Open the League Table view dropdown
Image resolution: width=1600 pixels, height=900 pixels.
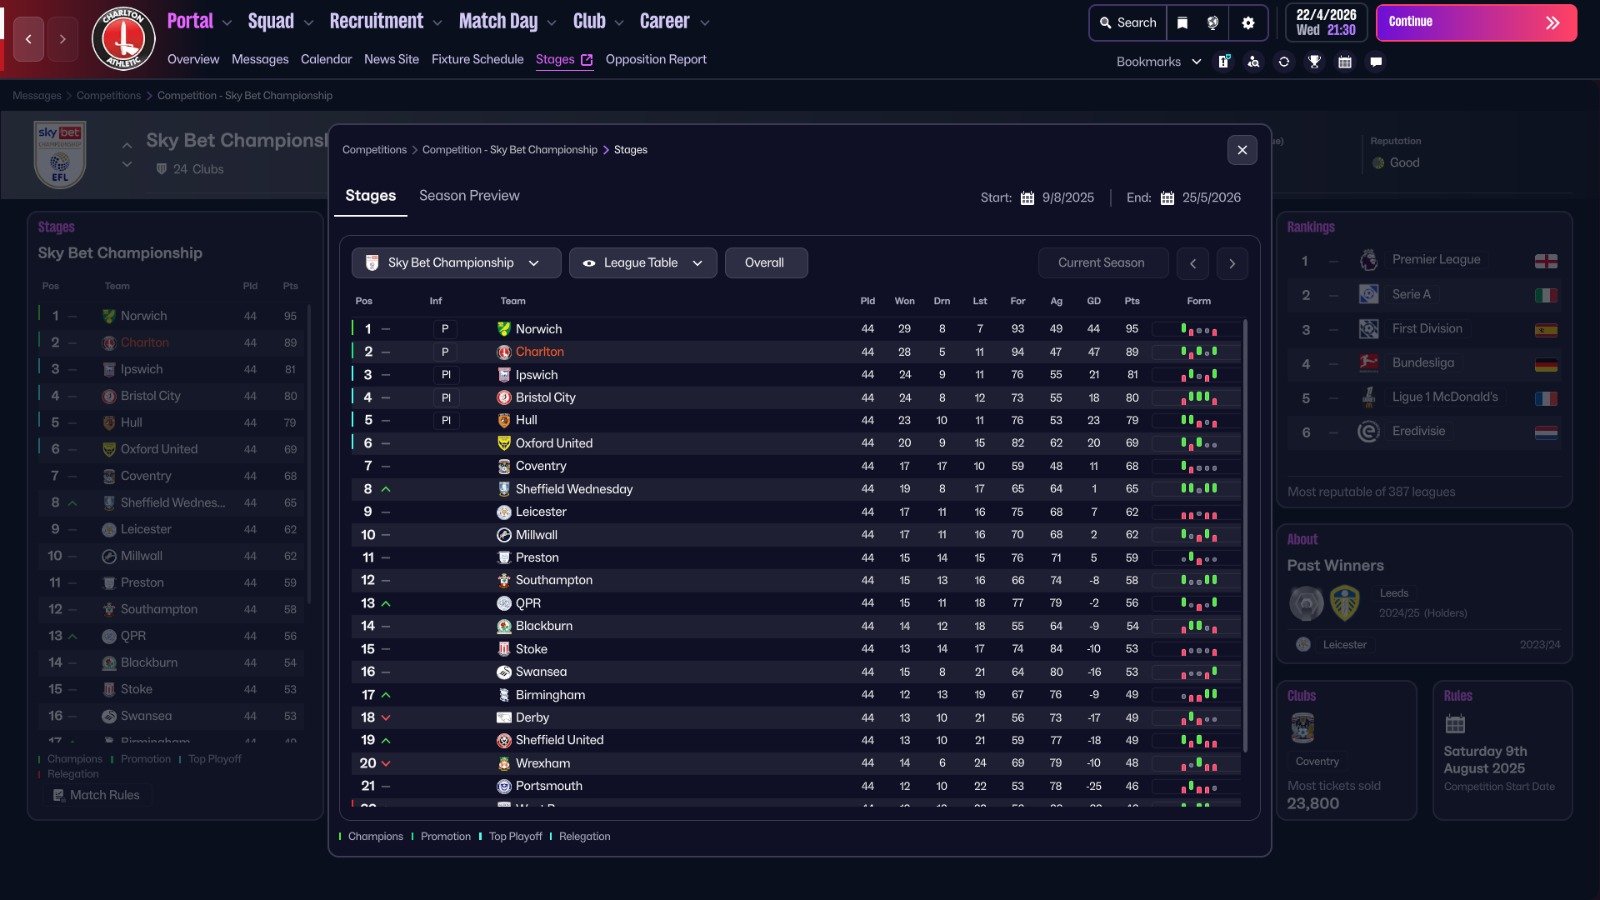643,263
